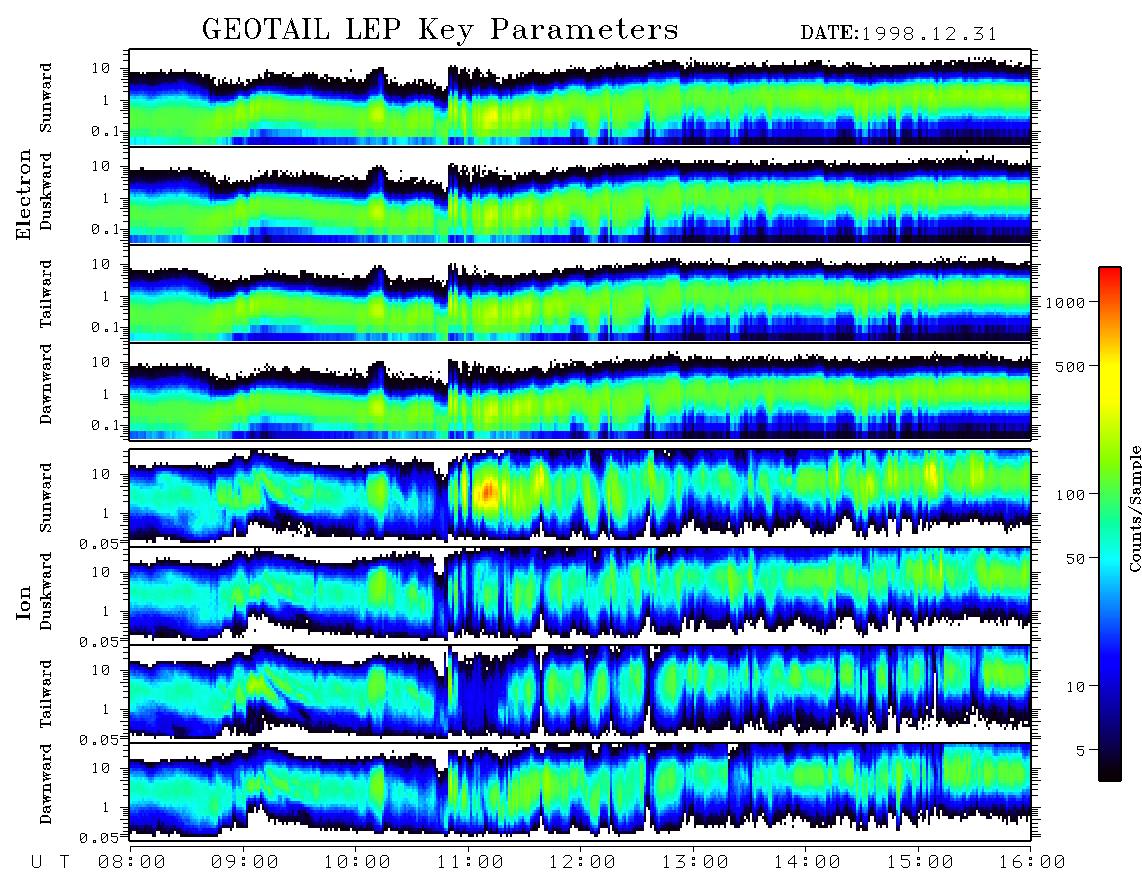Click the 16:00 time tick label
This screenshot has width=1142, height=880.
(1031, 863)
